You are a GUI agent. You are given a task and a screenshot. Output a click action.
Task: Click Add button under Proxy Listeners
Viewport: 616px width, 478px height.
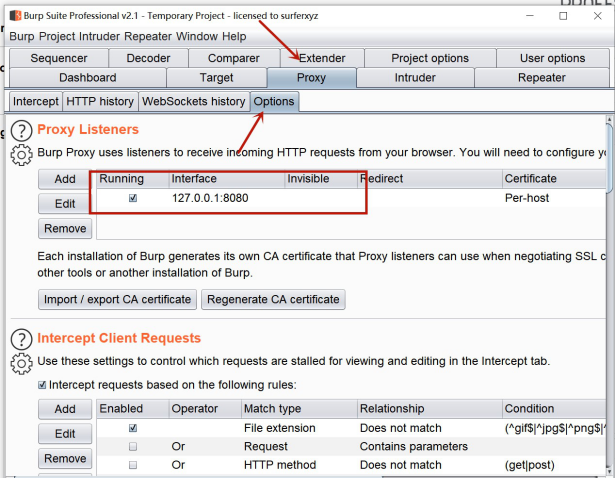65,179
